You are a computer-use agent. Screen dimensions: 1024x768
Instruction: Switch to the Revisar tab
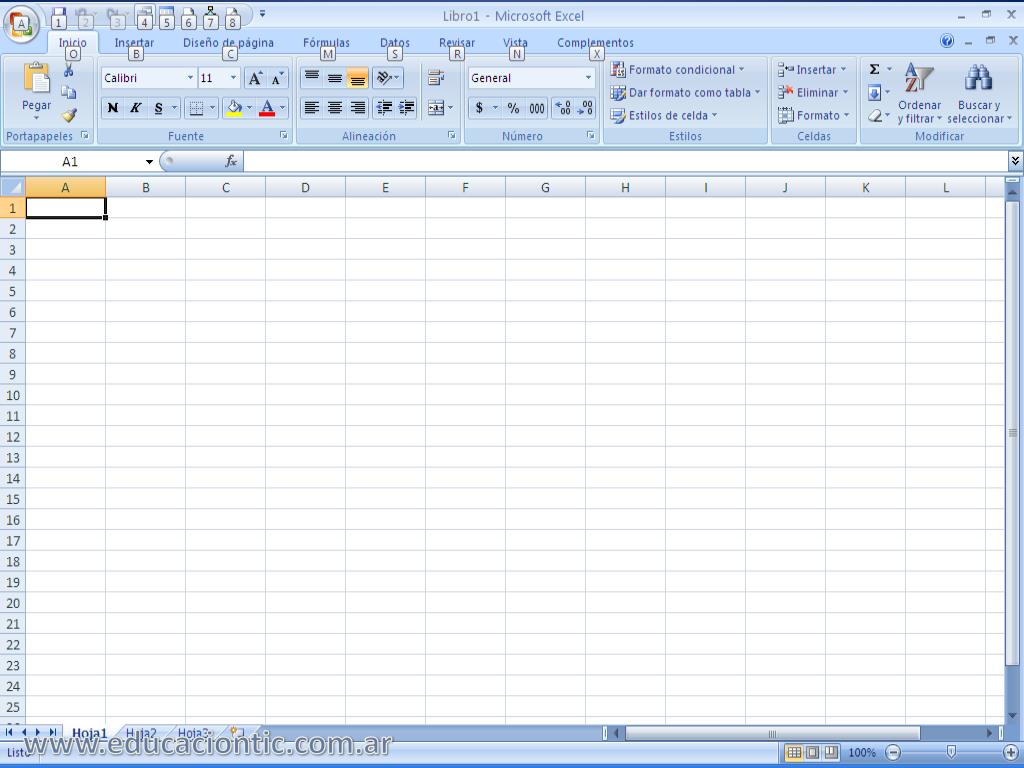pyautogui.click(x=456, y=42)
